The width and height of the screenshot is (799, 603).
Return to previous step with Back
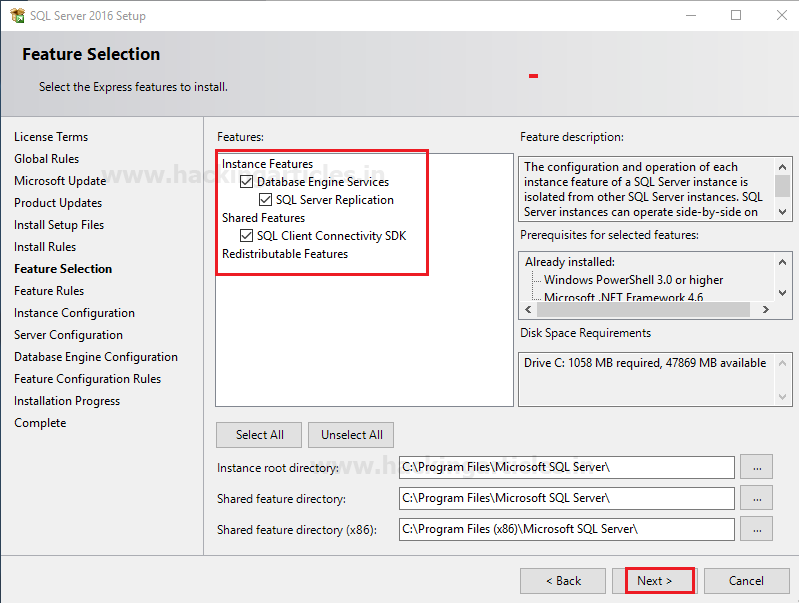point(563,581)
